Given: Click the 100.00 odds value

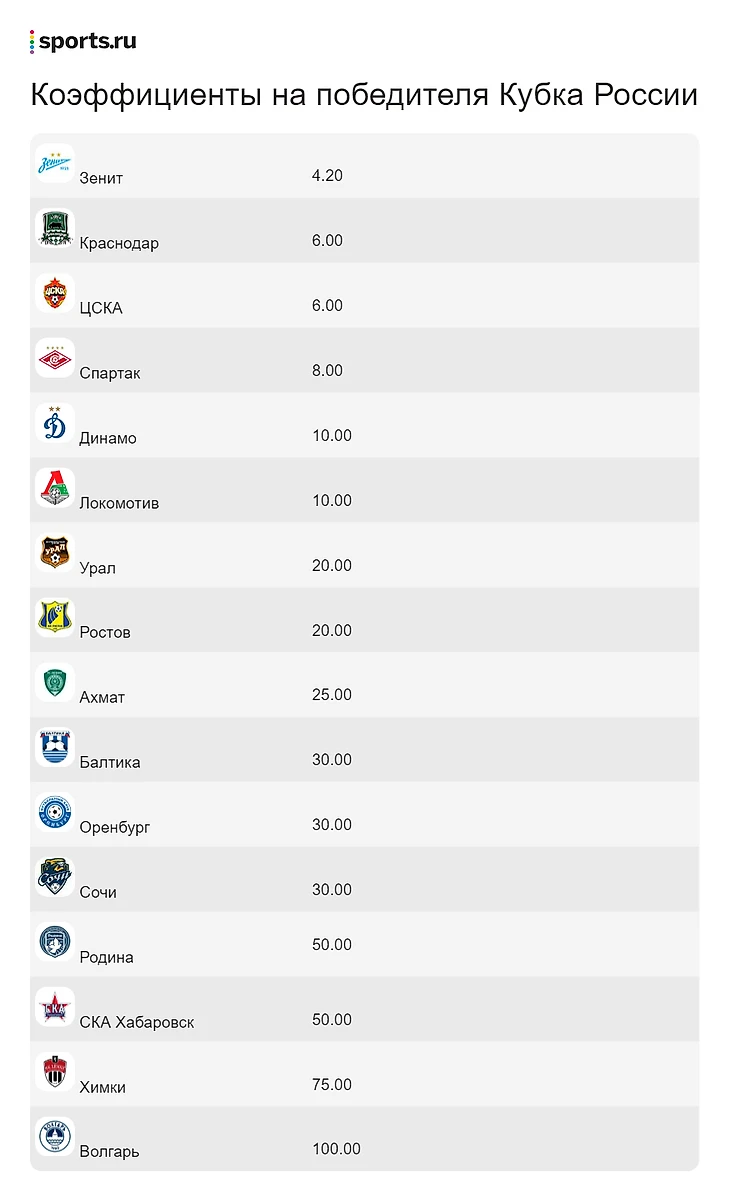Looking at the screenshot, I should coord(336,1149).
